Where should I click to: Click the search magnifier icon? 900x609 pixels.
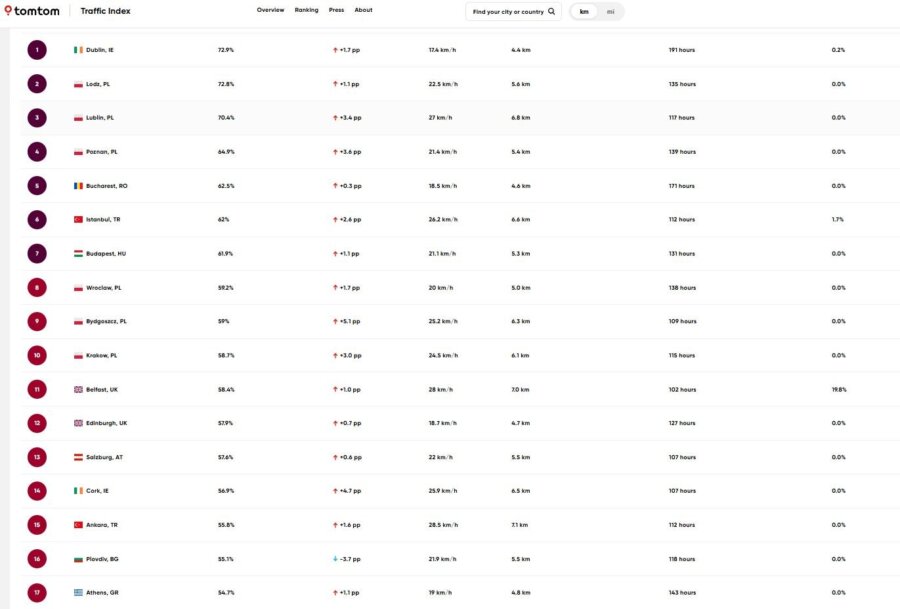point(551,12)
